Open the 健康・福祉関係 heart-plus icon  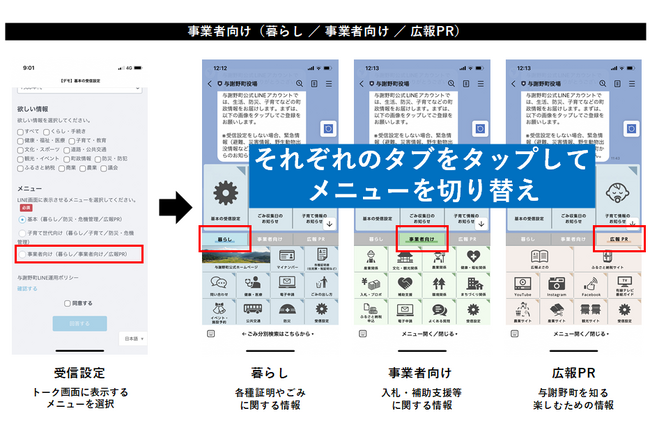coord(473,256)
